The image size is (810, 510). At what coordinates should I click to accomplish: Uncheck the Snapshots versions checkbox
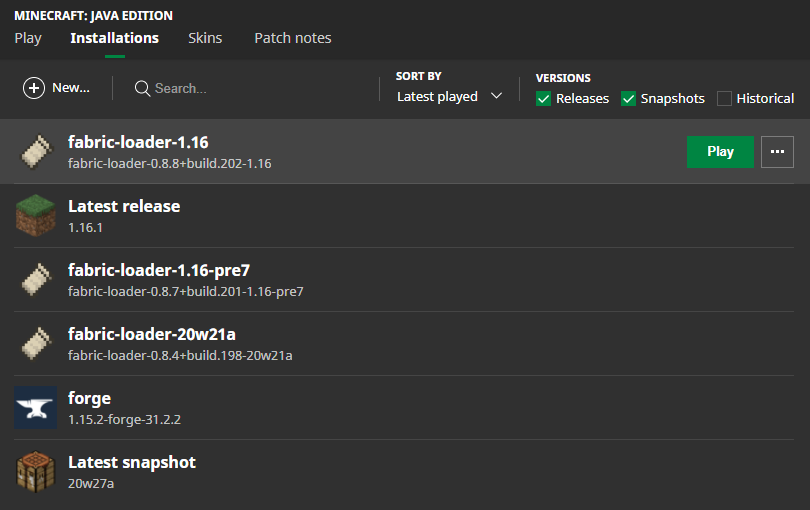coord(628,98)
